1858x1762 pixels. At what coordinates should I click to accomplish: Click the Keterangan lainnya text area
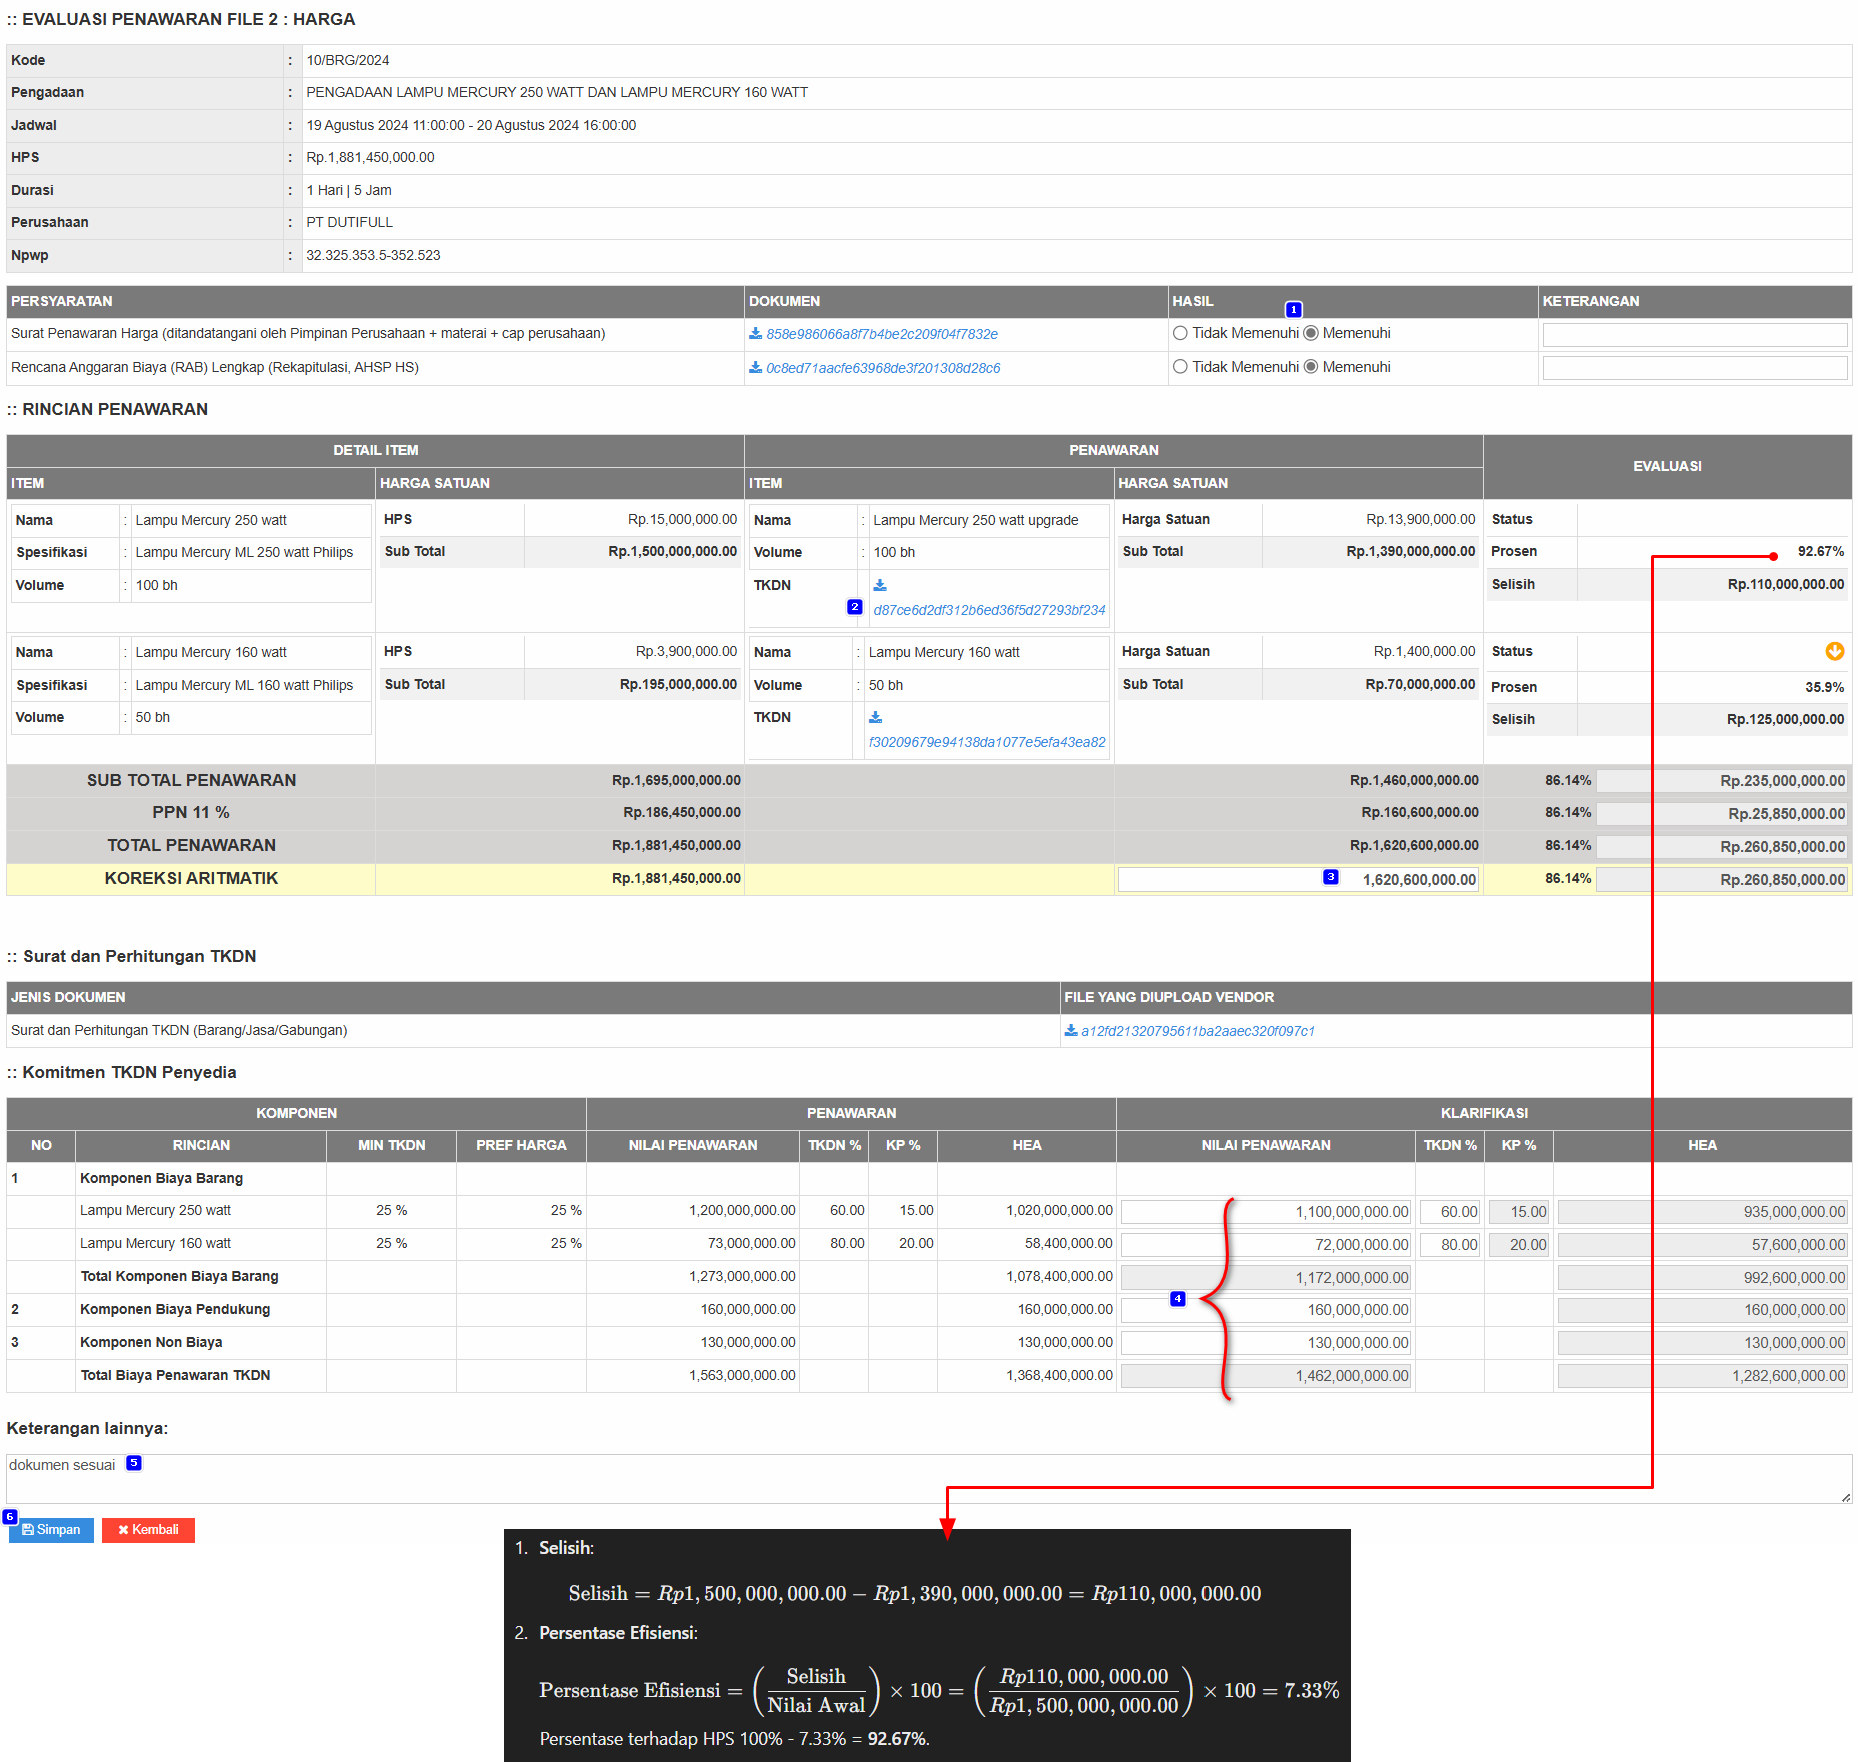pyautogui.click(x=928, y=1478)
